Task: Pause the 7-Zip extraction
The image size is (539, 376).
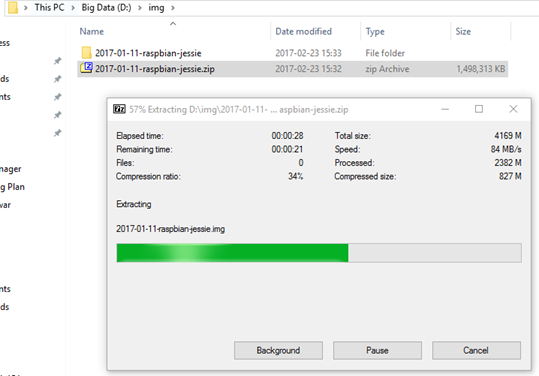Action: click(377, 350)
